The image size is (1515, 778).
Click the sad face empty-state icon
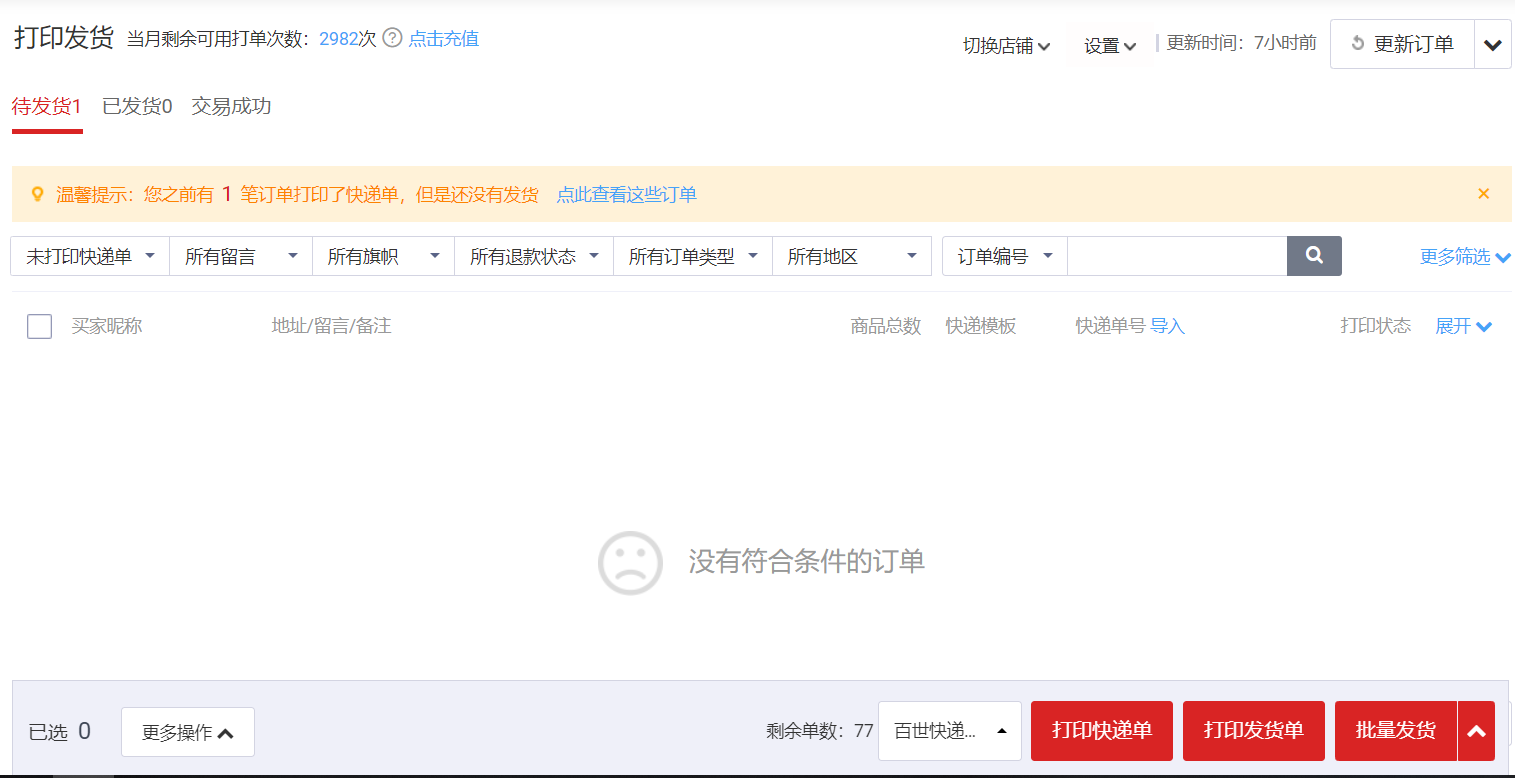pos(630,562)
